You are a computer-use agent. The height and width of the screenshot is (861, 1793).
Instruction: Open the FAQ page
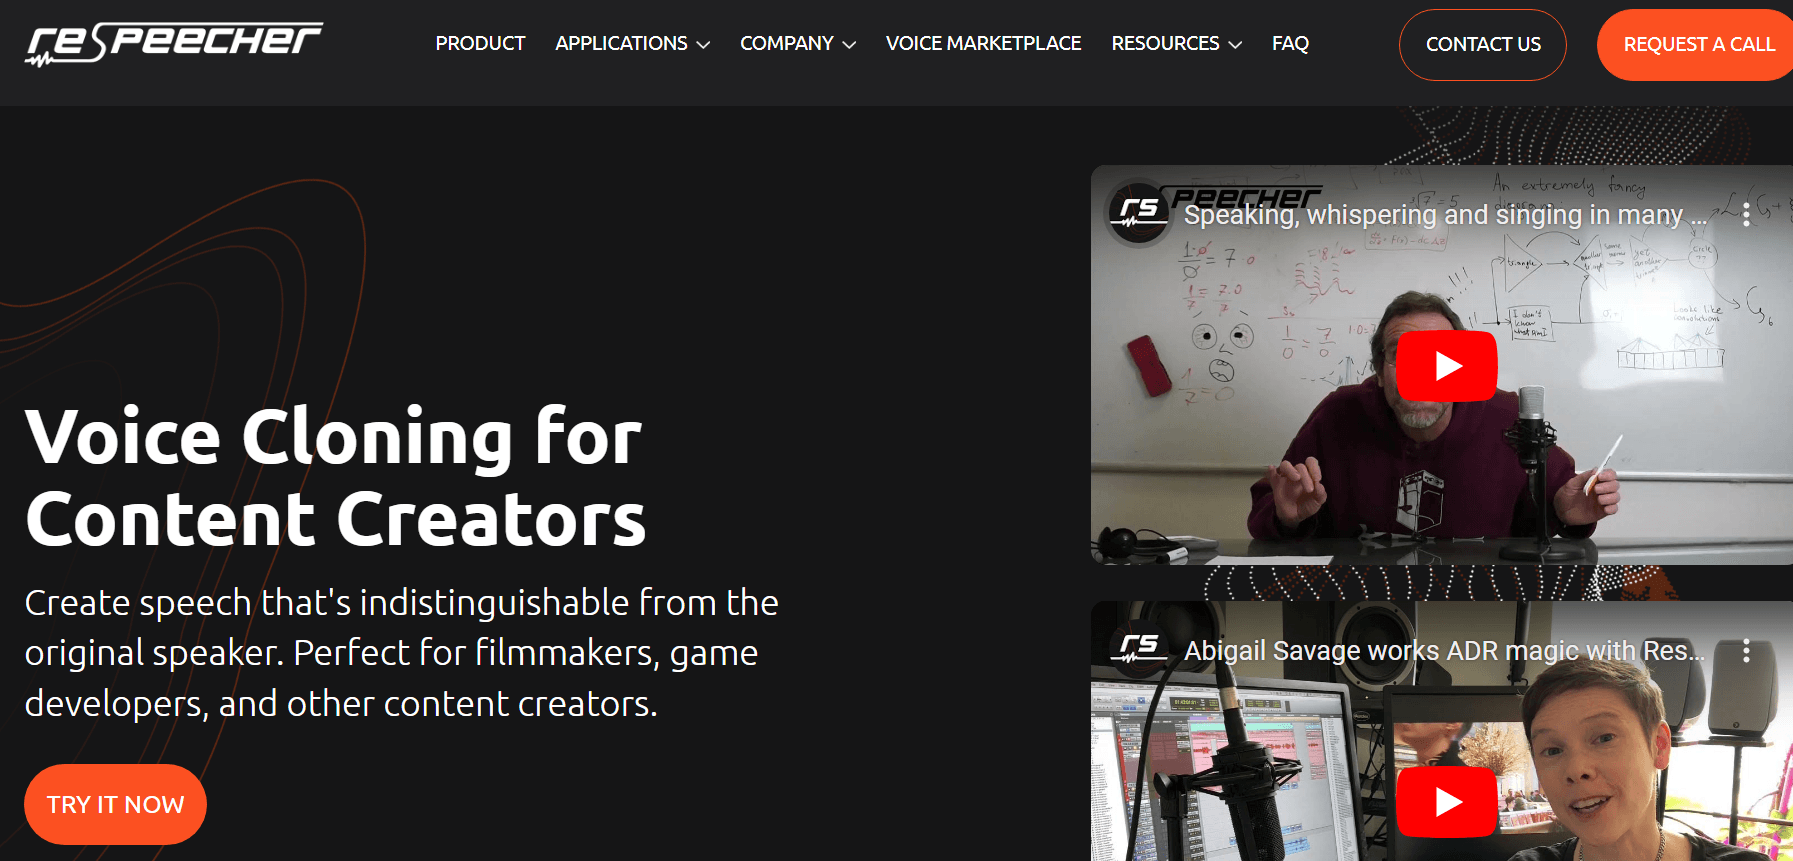[x=1290, y=44]
